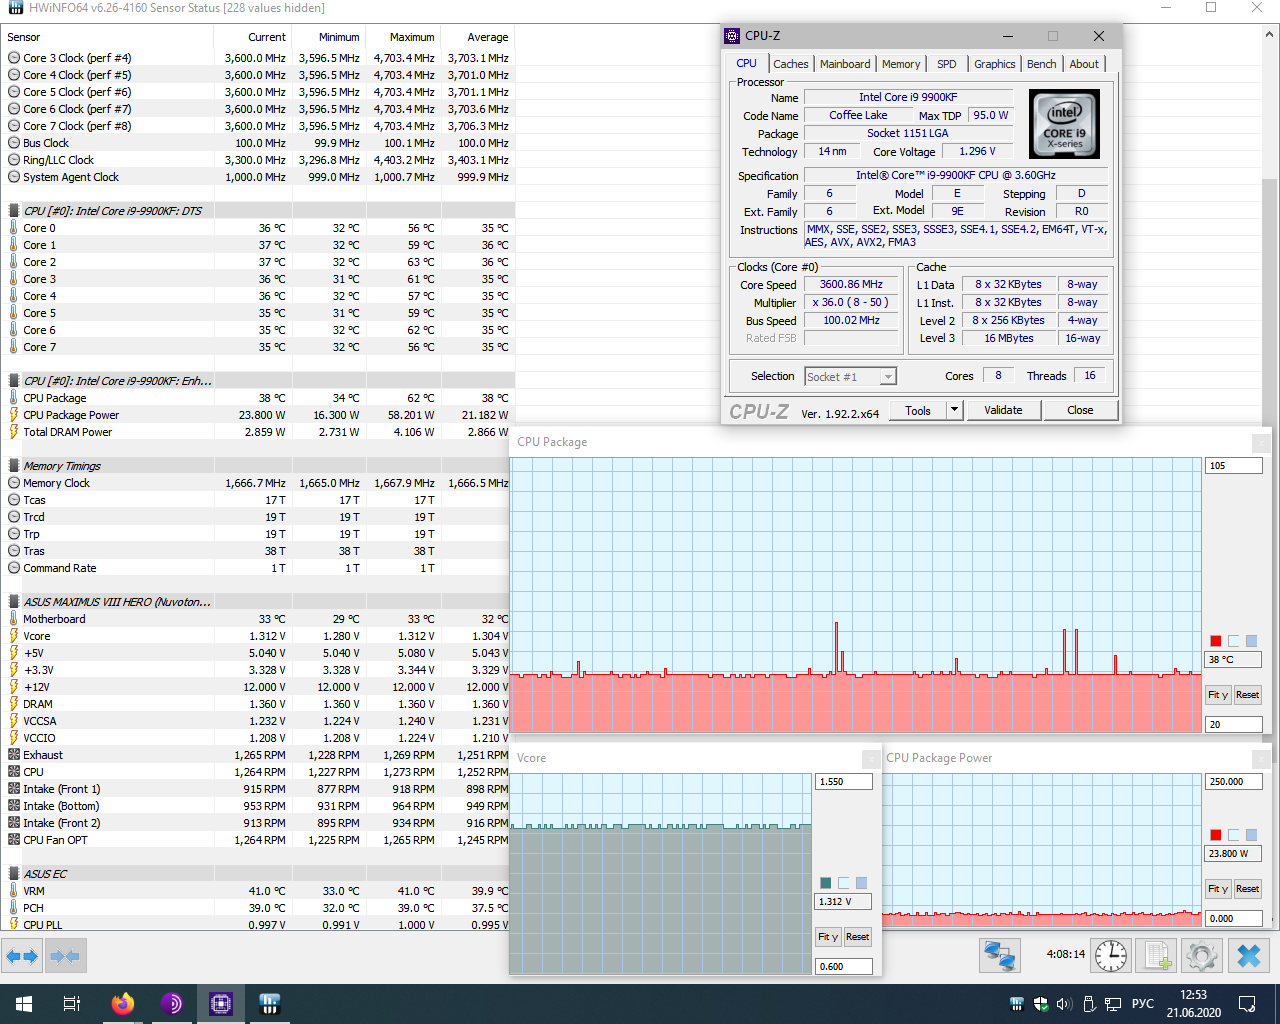Viewport: 1280px width, 1024px height.
Task: Open the Windows Start menu
Action: pyautogui.click(x=24, y=1004)
